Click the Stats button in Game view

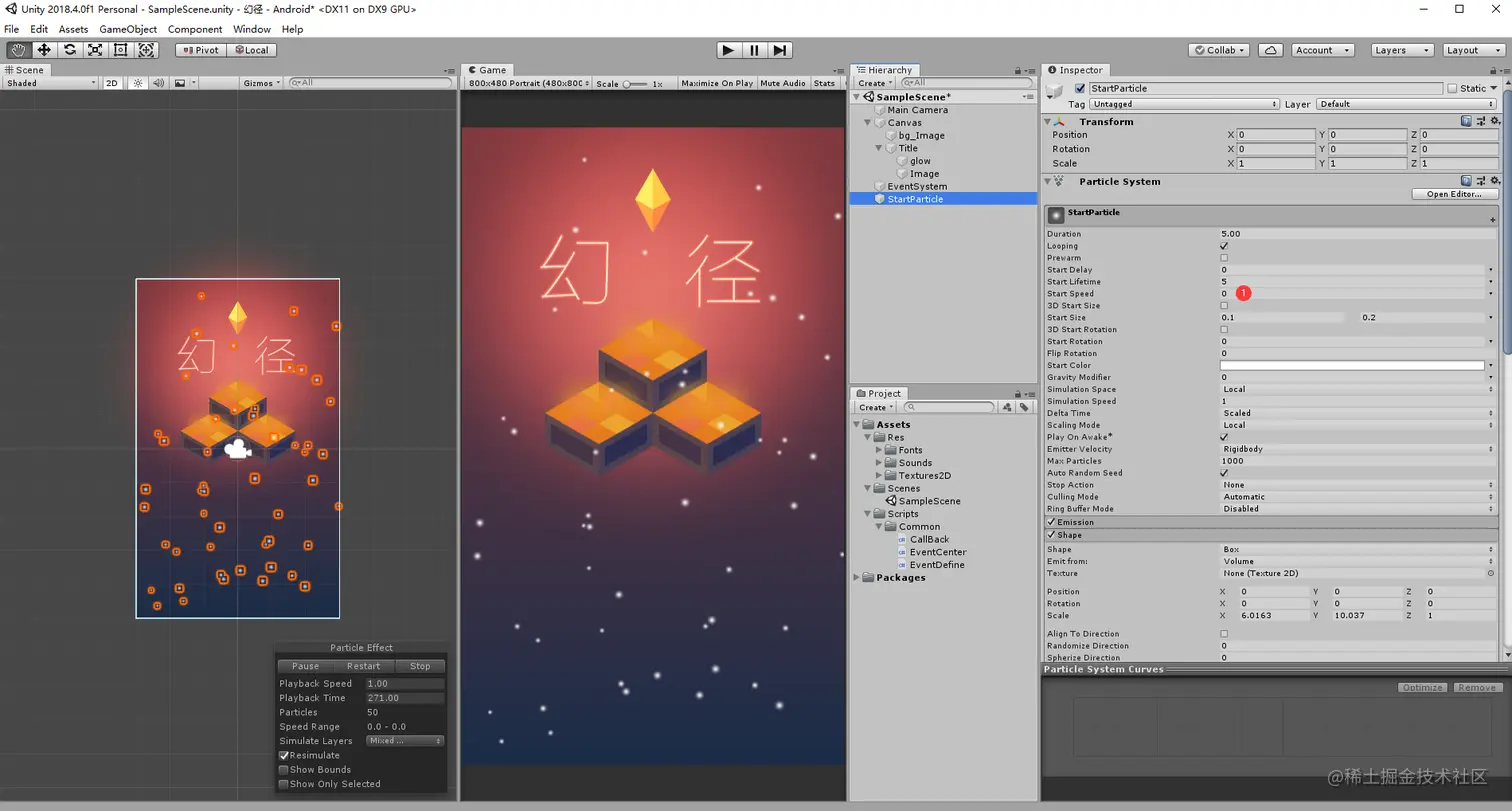pos(824,83)
